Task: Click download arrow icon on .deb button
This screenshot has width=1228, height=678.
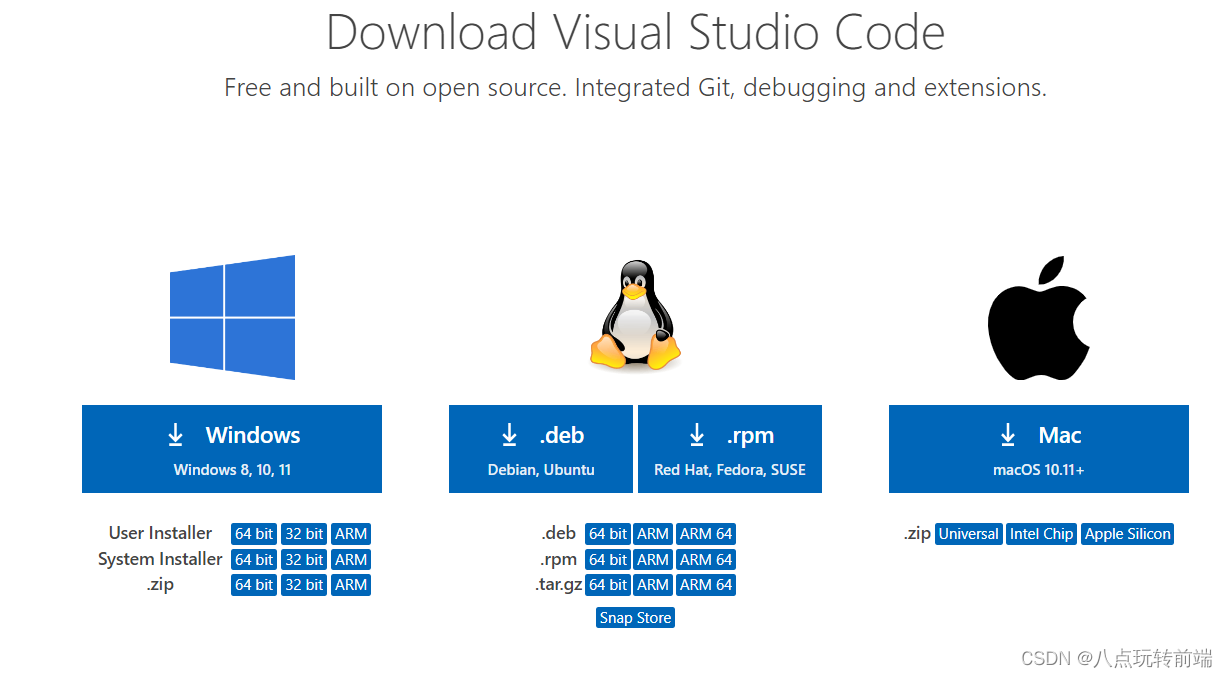Action: point(509,435)
